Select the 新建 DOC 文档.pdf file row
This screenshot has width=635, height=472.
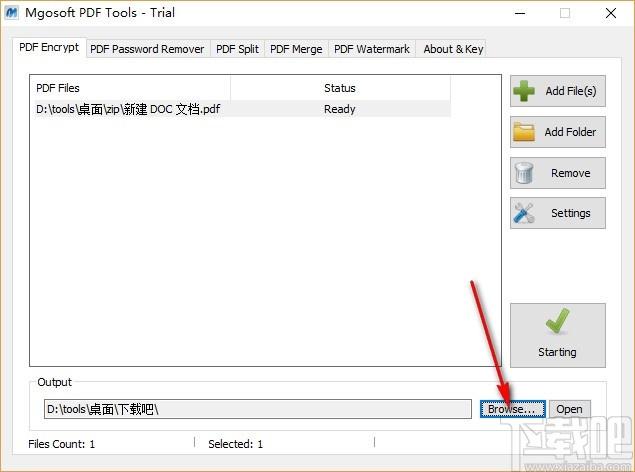[x=243, y=109]
